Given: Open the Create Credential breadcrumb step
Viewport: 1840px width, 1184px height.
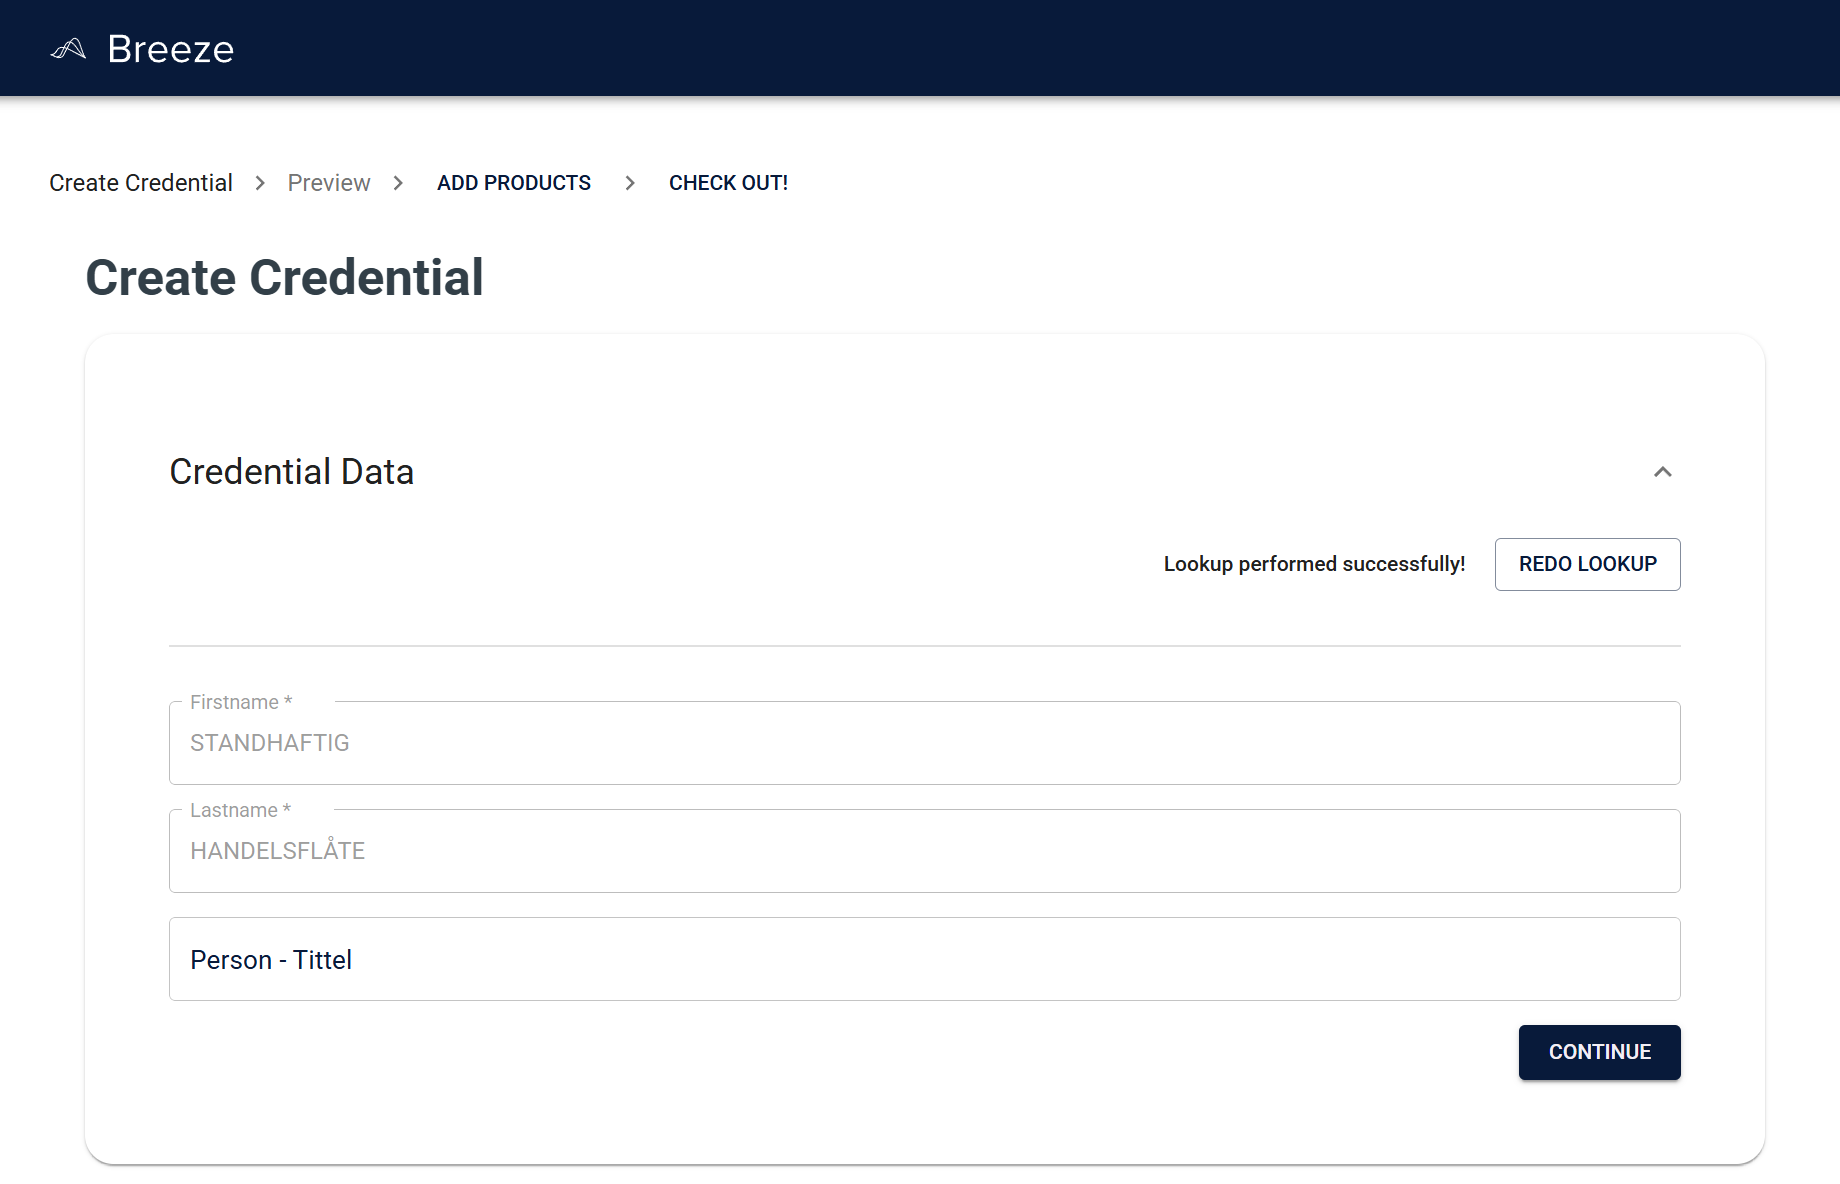Looking at the screenshot, I should 140,183.
